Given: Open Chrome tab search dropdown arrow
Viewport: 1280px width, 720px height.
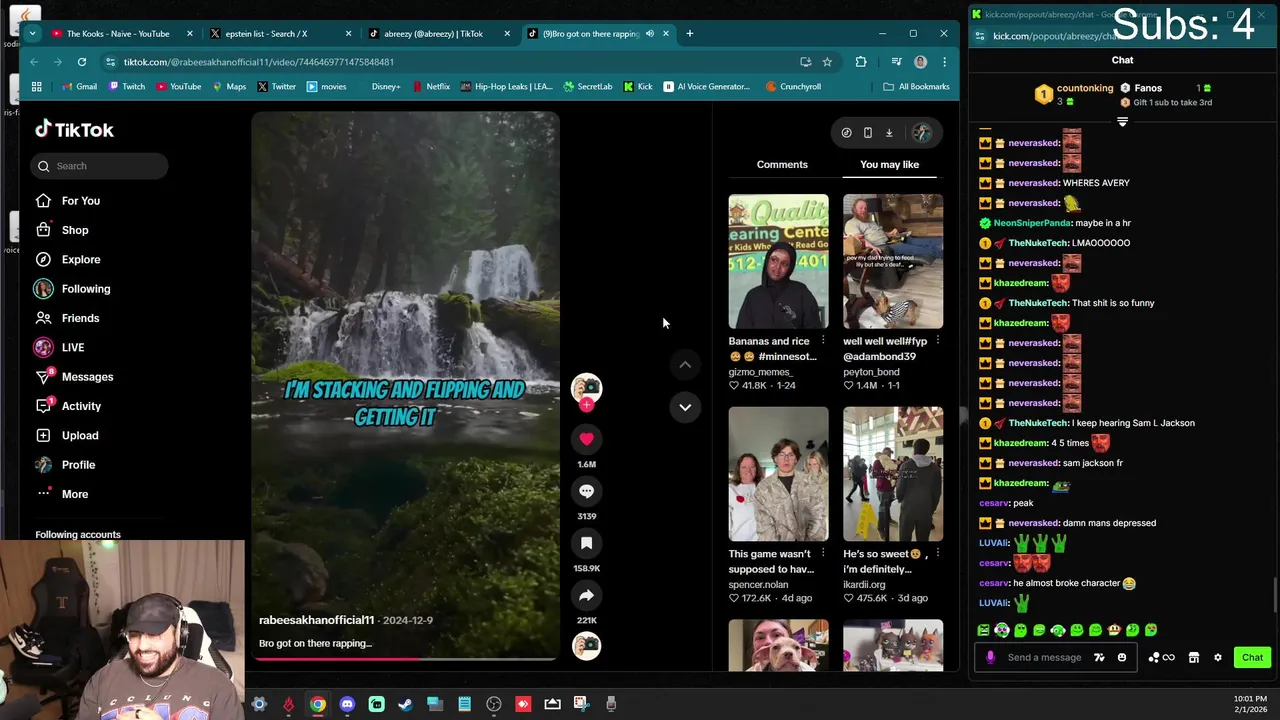Looking at the screenshot, I should pos(32,34).
